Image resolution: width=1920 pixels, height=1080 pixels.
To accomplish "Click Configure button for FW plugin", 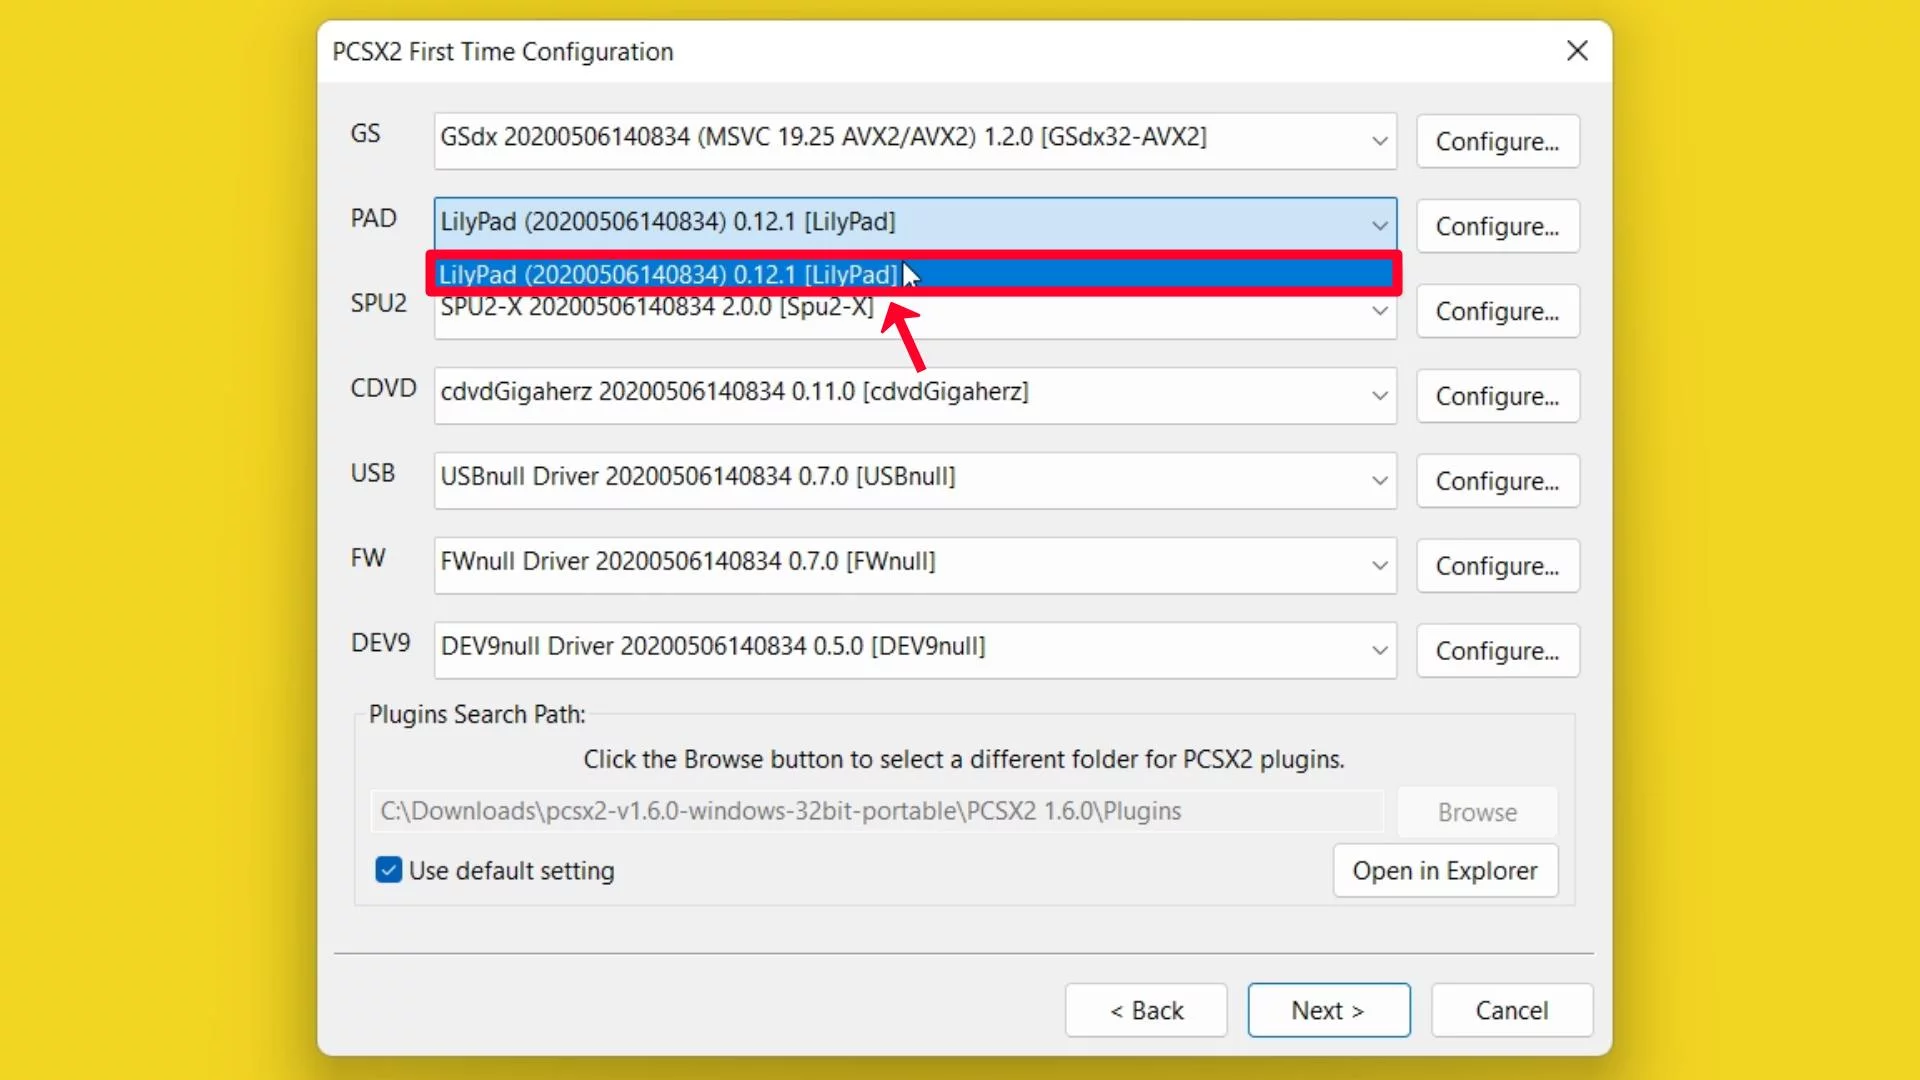I will 1497,566.
